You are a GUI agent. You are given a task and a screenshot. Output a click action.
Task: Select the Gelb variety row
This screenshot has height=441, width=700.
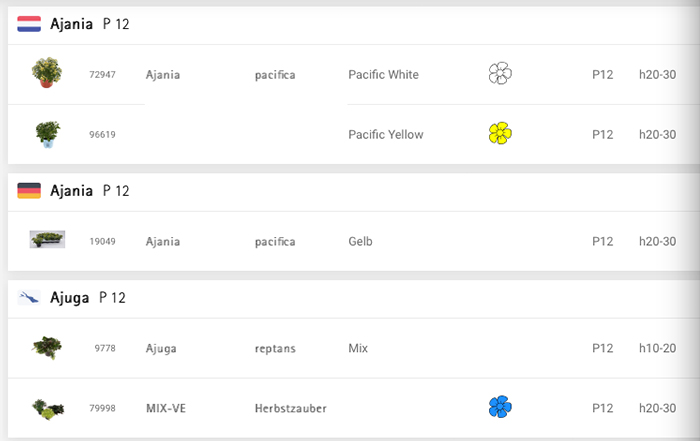(354, 241)
